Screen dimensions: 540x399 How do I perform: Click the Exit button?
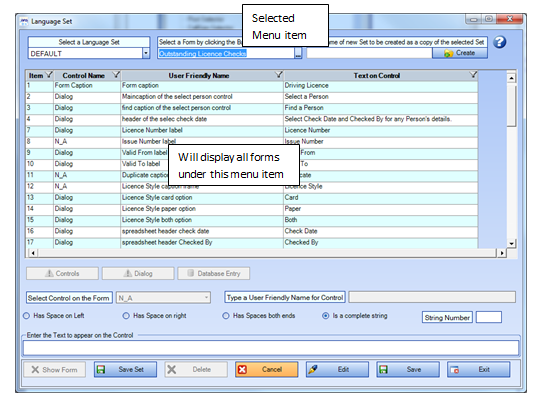pyautogui.click(x=478, y=369)
